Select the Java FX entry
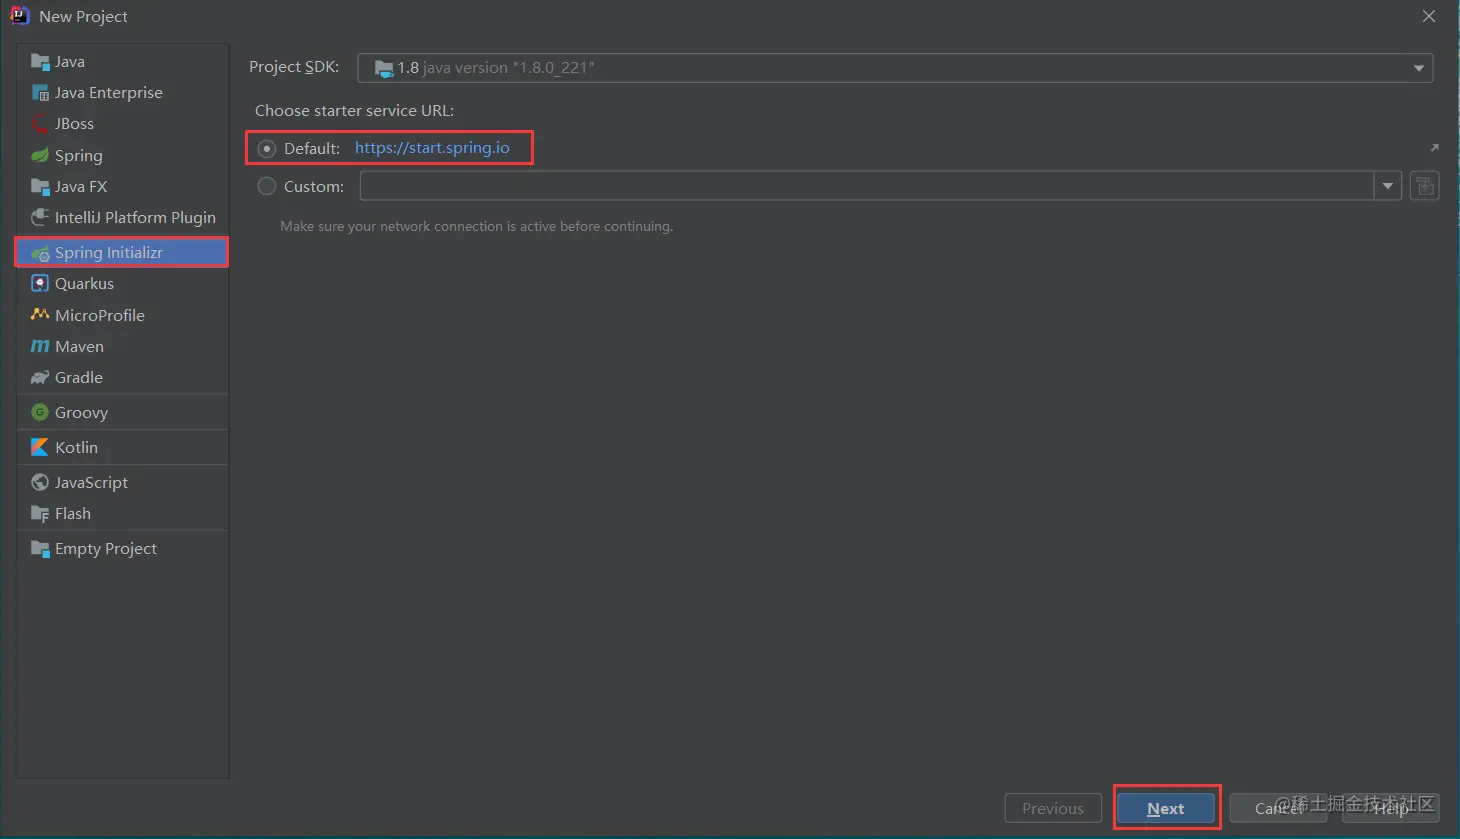 click(122, 187)
